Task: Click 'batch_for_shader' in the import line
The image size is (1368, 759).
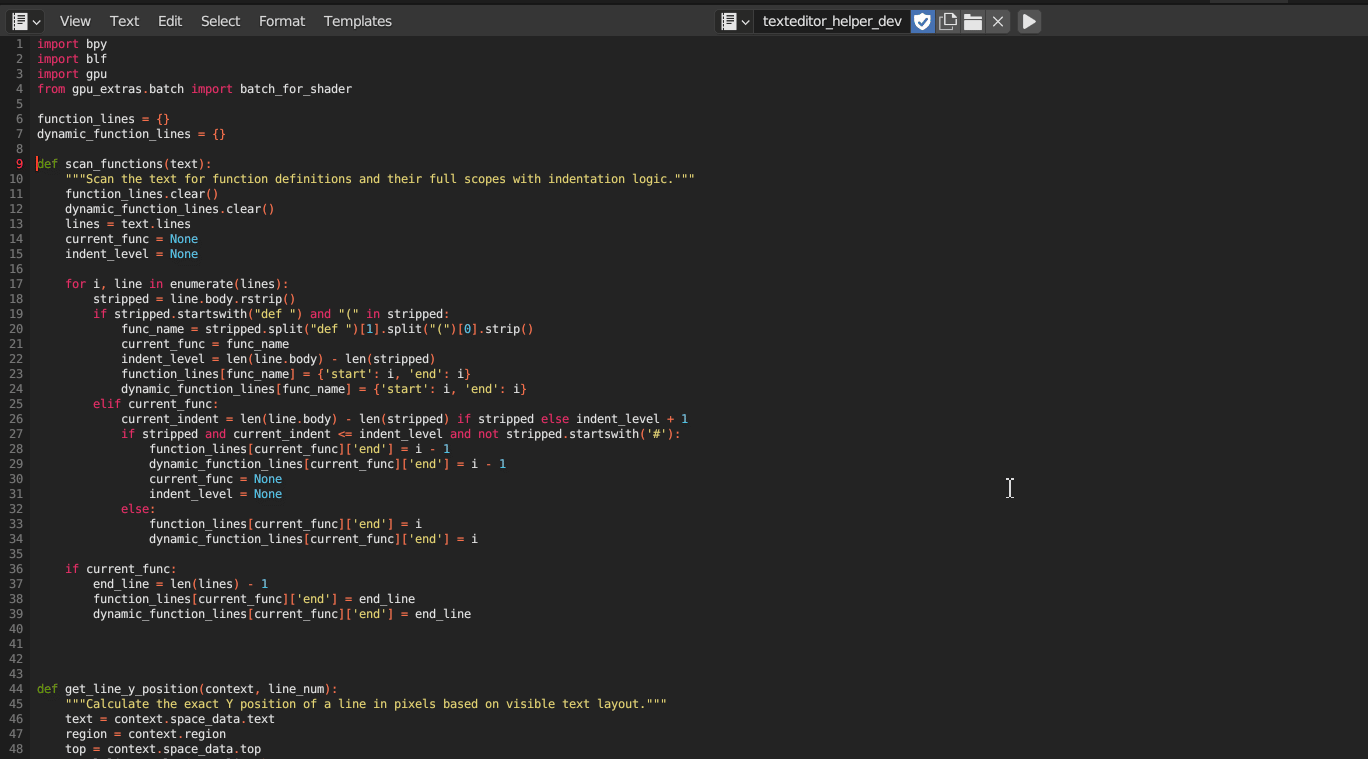Action: point(296,89)
